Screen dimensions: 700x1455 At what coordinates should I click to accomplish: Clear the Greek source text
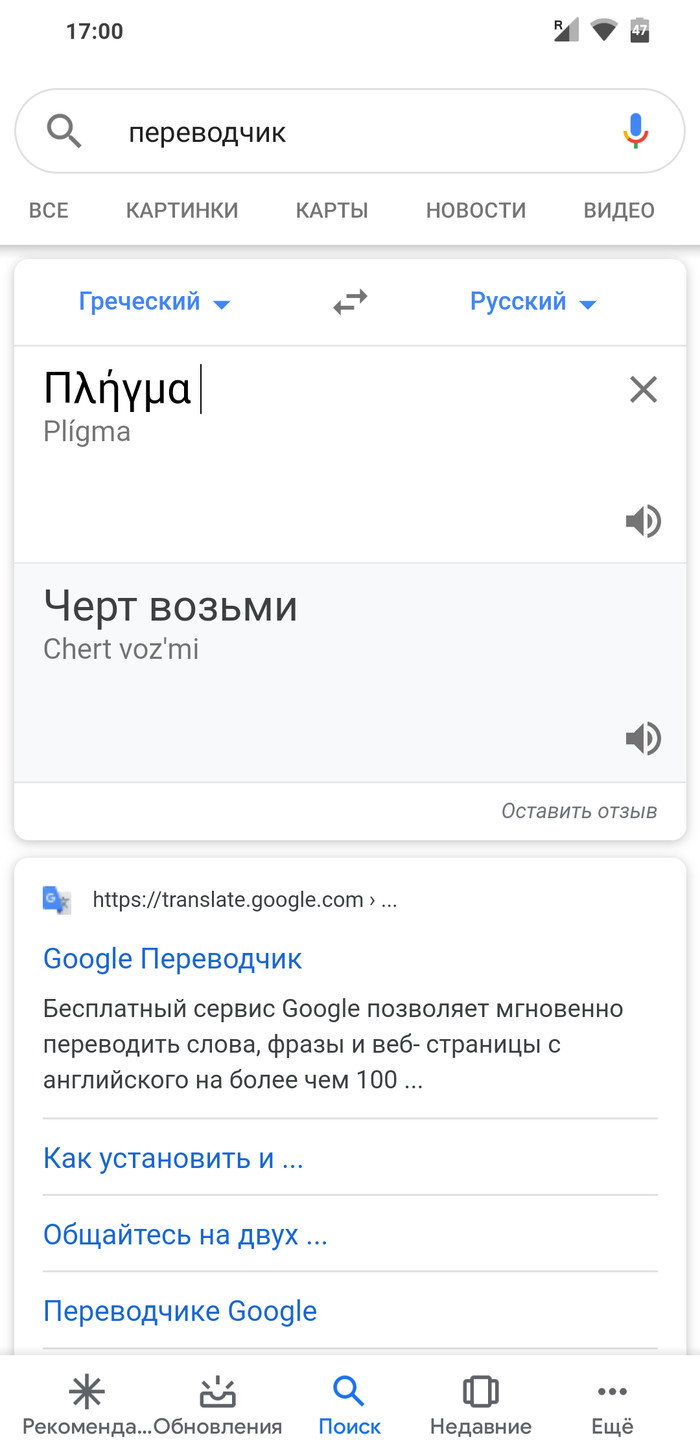coord(643,389)
